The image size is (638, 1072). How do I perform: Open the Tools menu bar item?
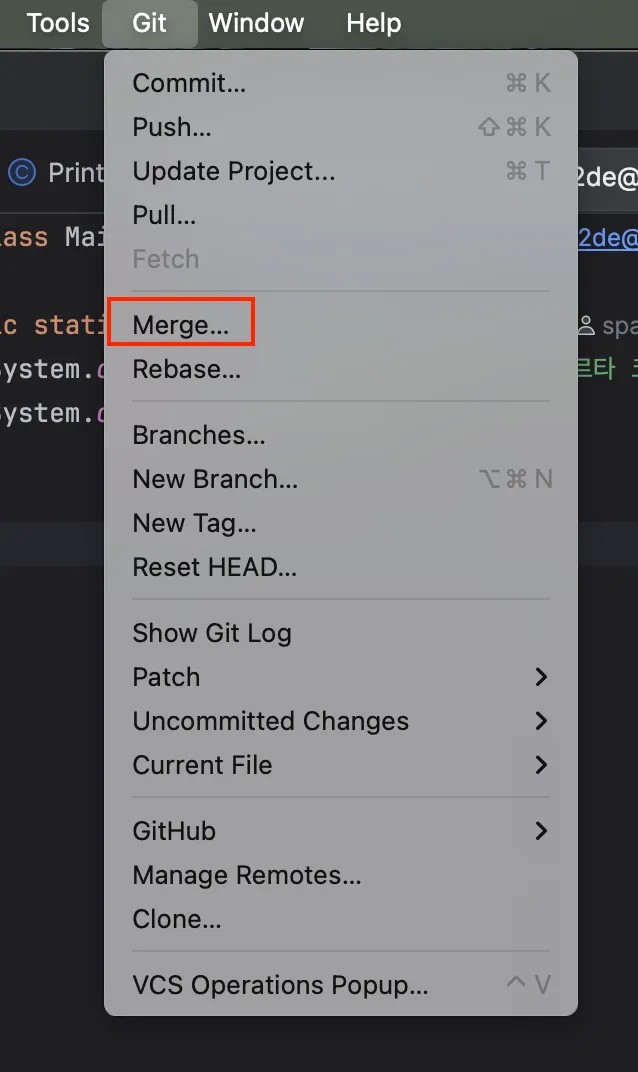click(x=58, y=23)
